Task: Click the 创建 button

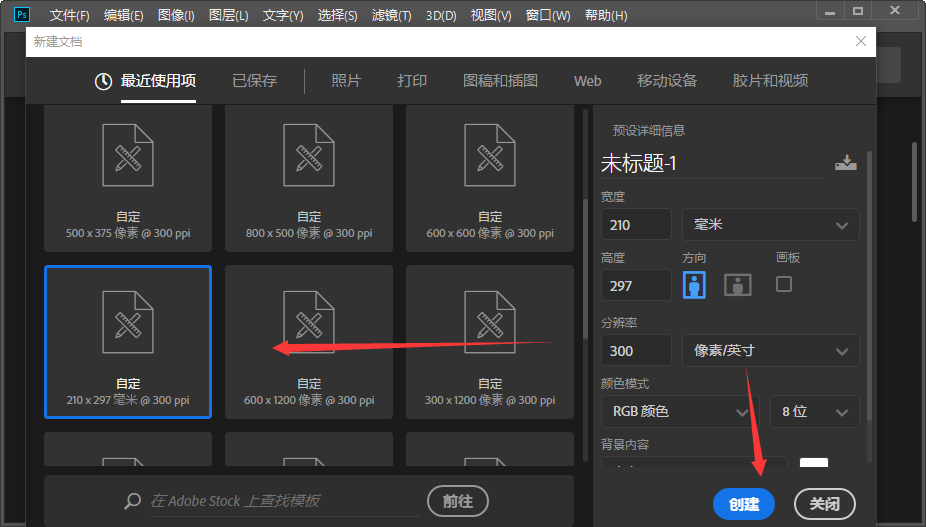Action: [744, 504]
